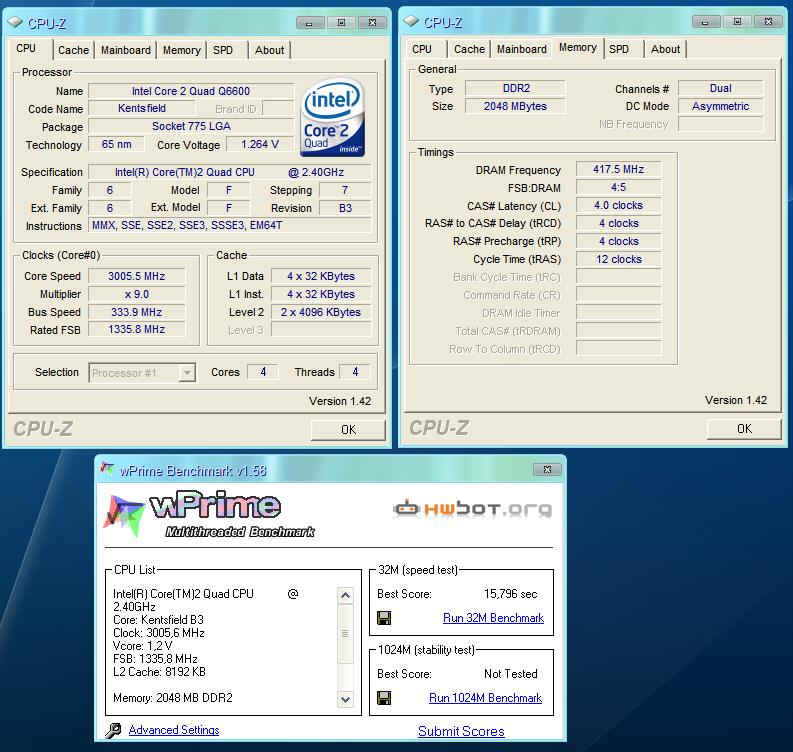Viewport: 793px width, 752px height.
Task: Run the 32M Benchmark
Action: click(493, 618)
